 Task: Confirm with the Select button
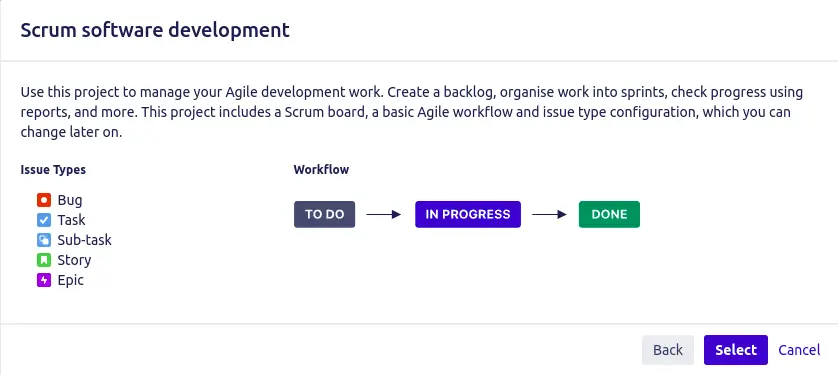coord(736,350)
